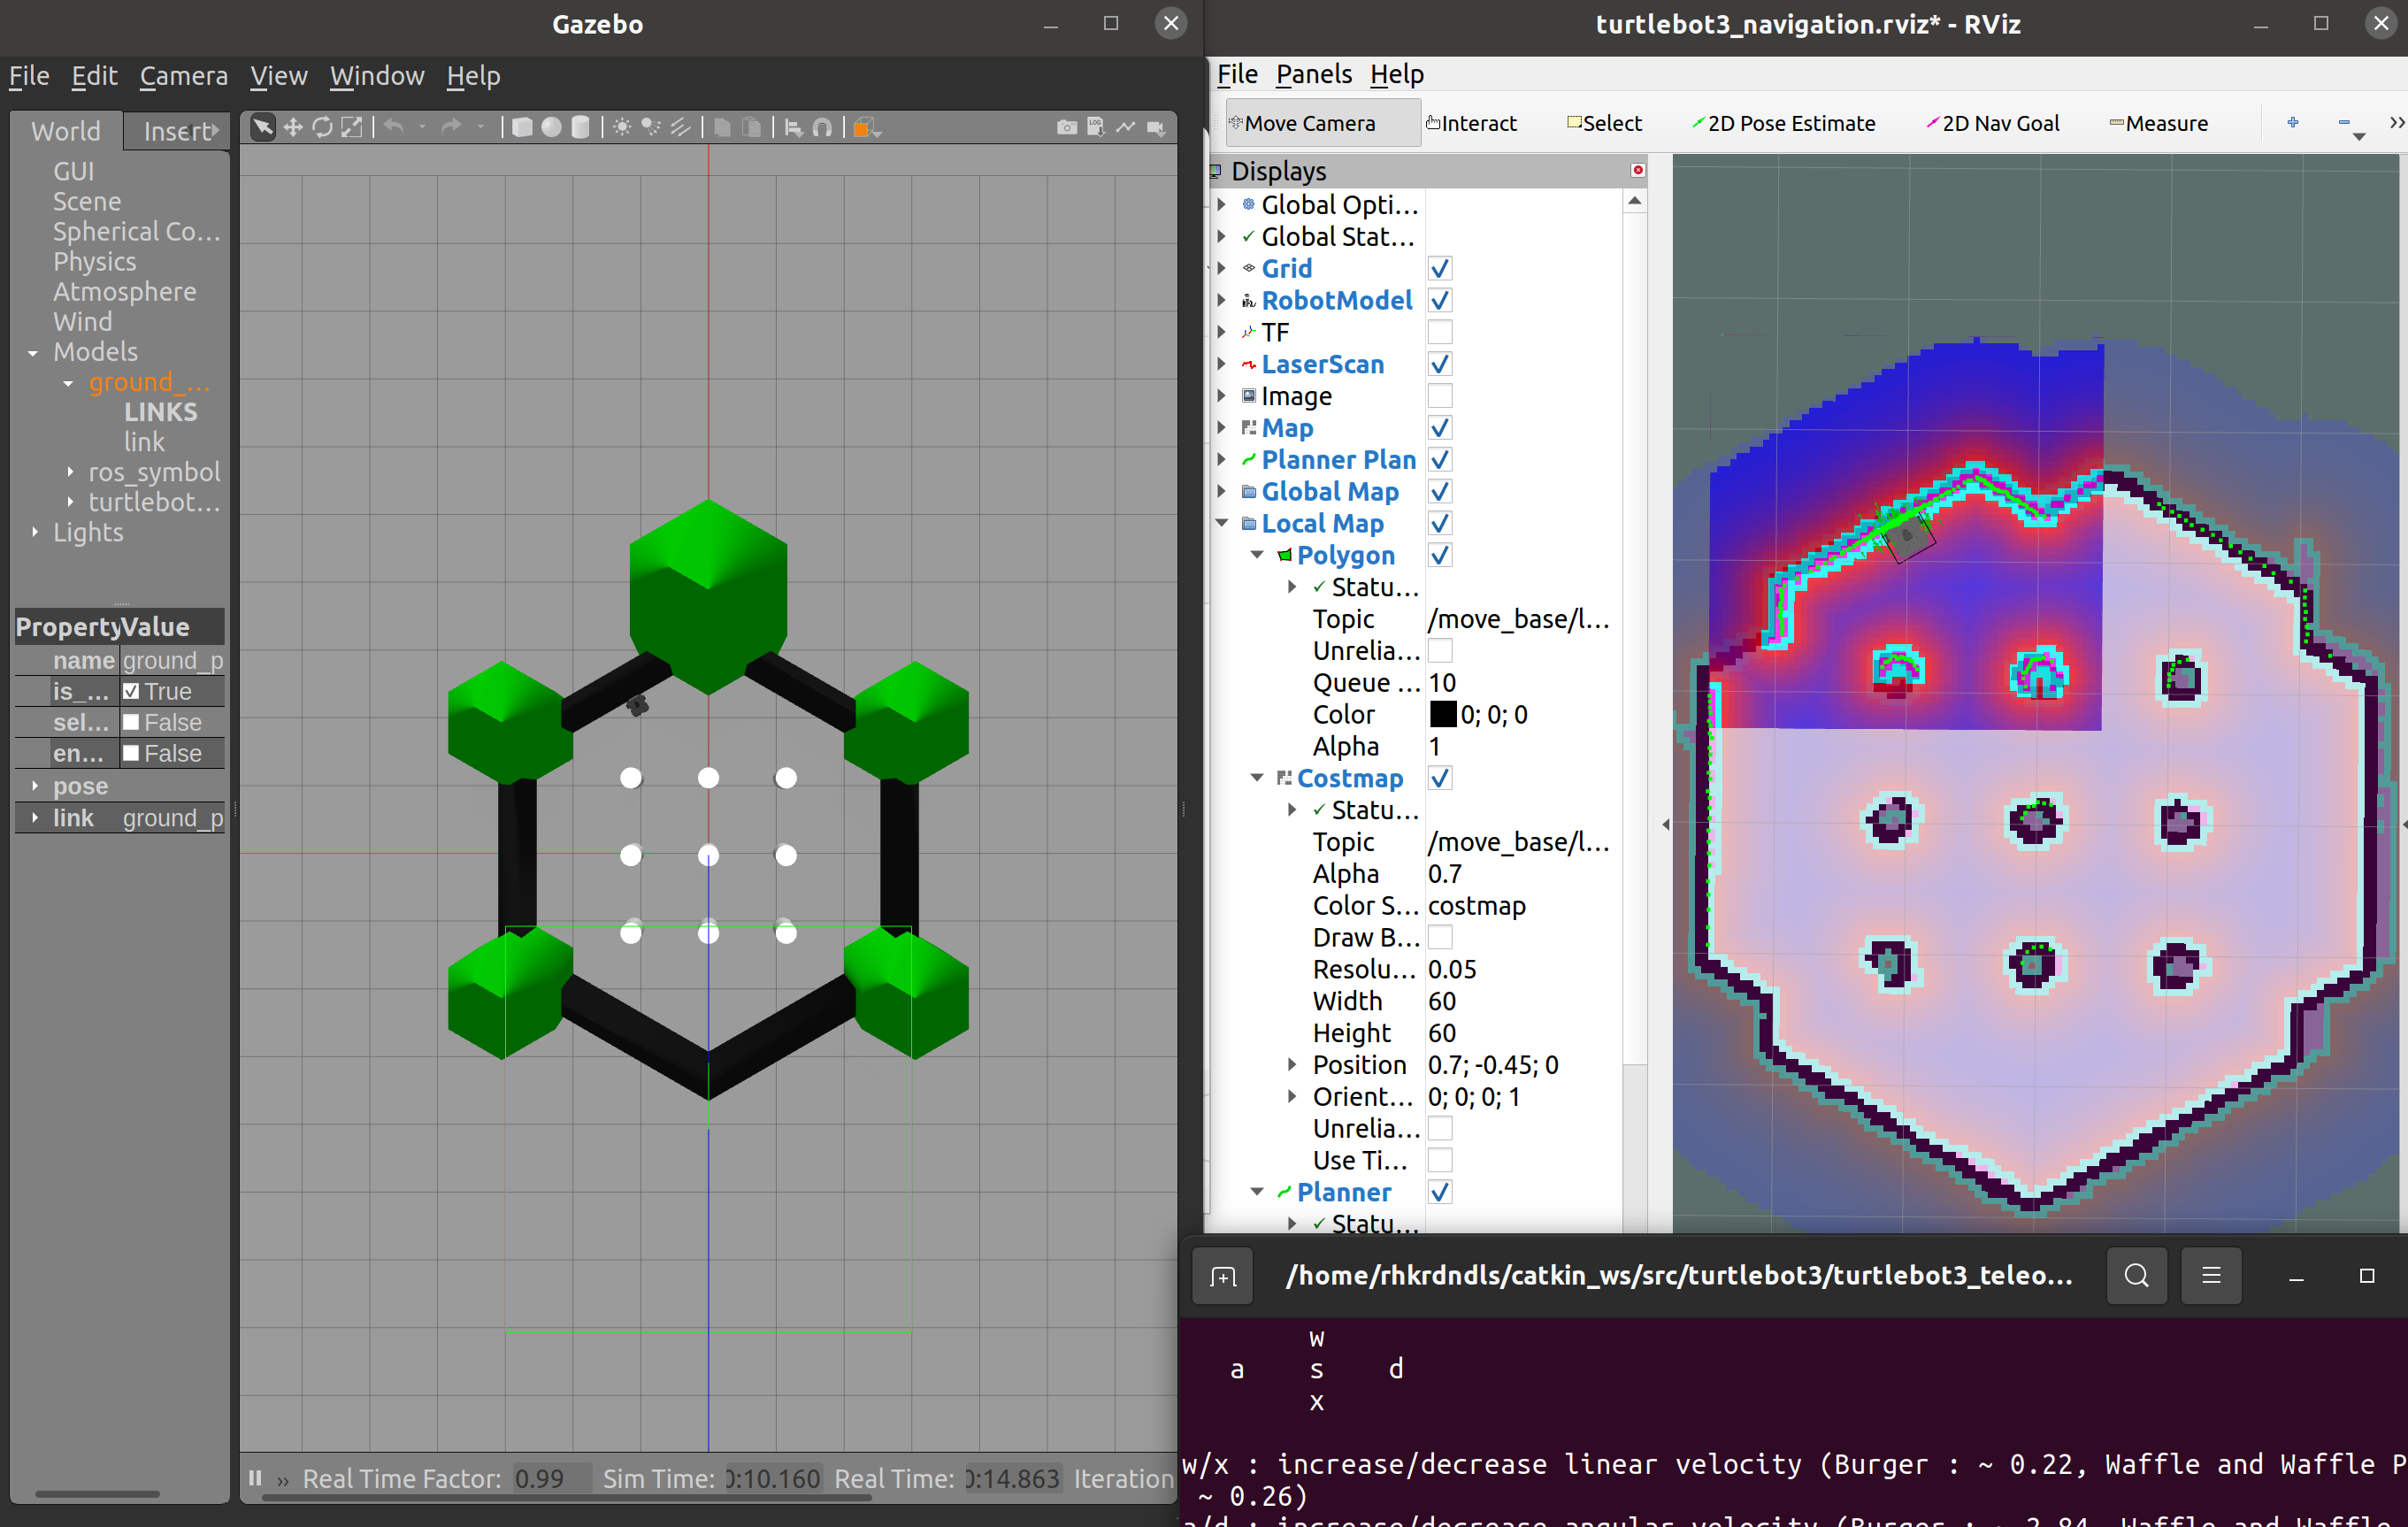The width and height of the screenshot is (2408, 1527).
Task: Toggle the Draw B... checkbox under Costmap
Action: pos(1440,938)
